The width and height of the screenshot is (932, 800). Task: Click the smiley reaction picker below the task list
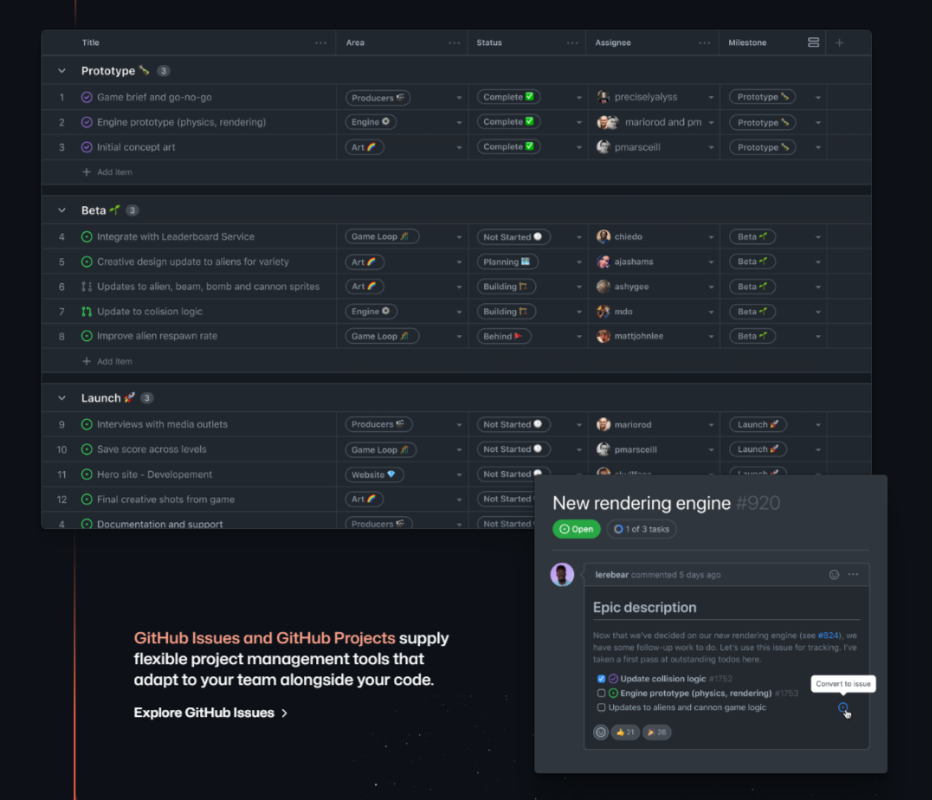click(601, 732)
